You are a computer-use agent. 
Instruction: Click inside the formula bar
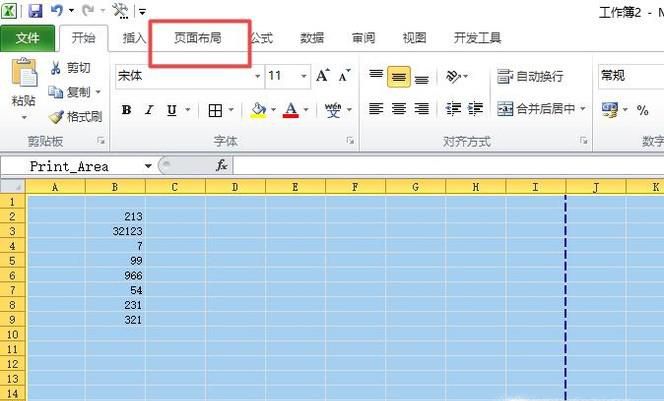tap(448, 166)
